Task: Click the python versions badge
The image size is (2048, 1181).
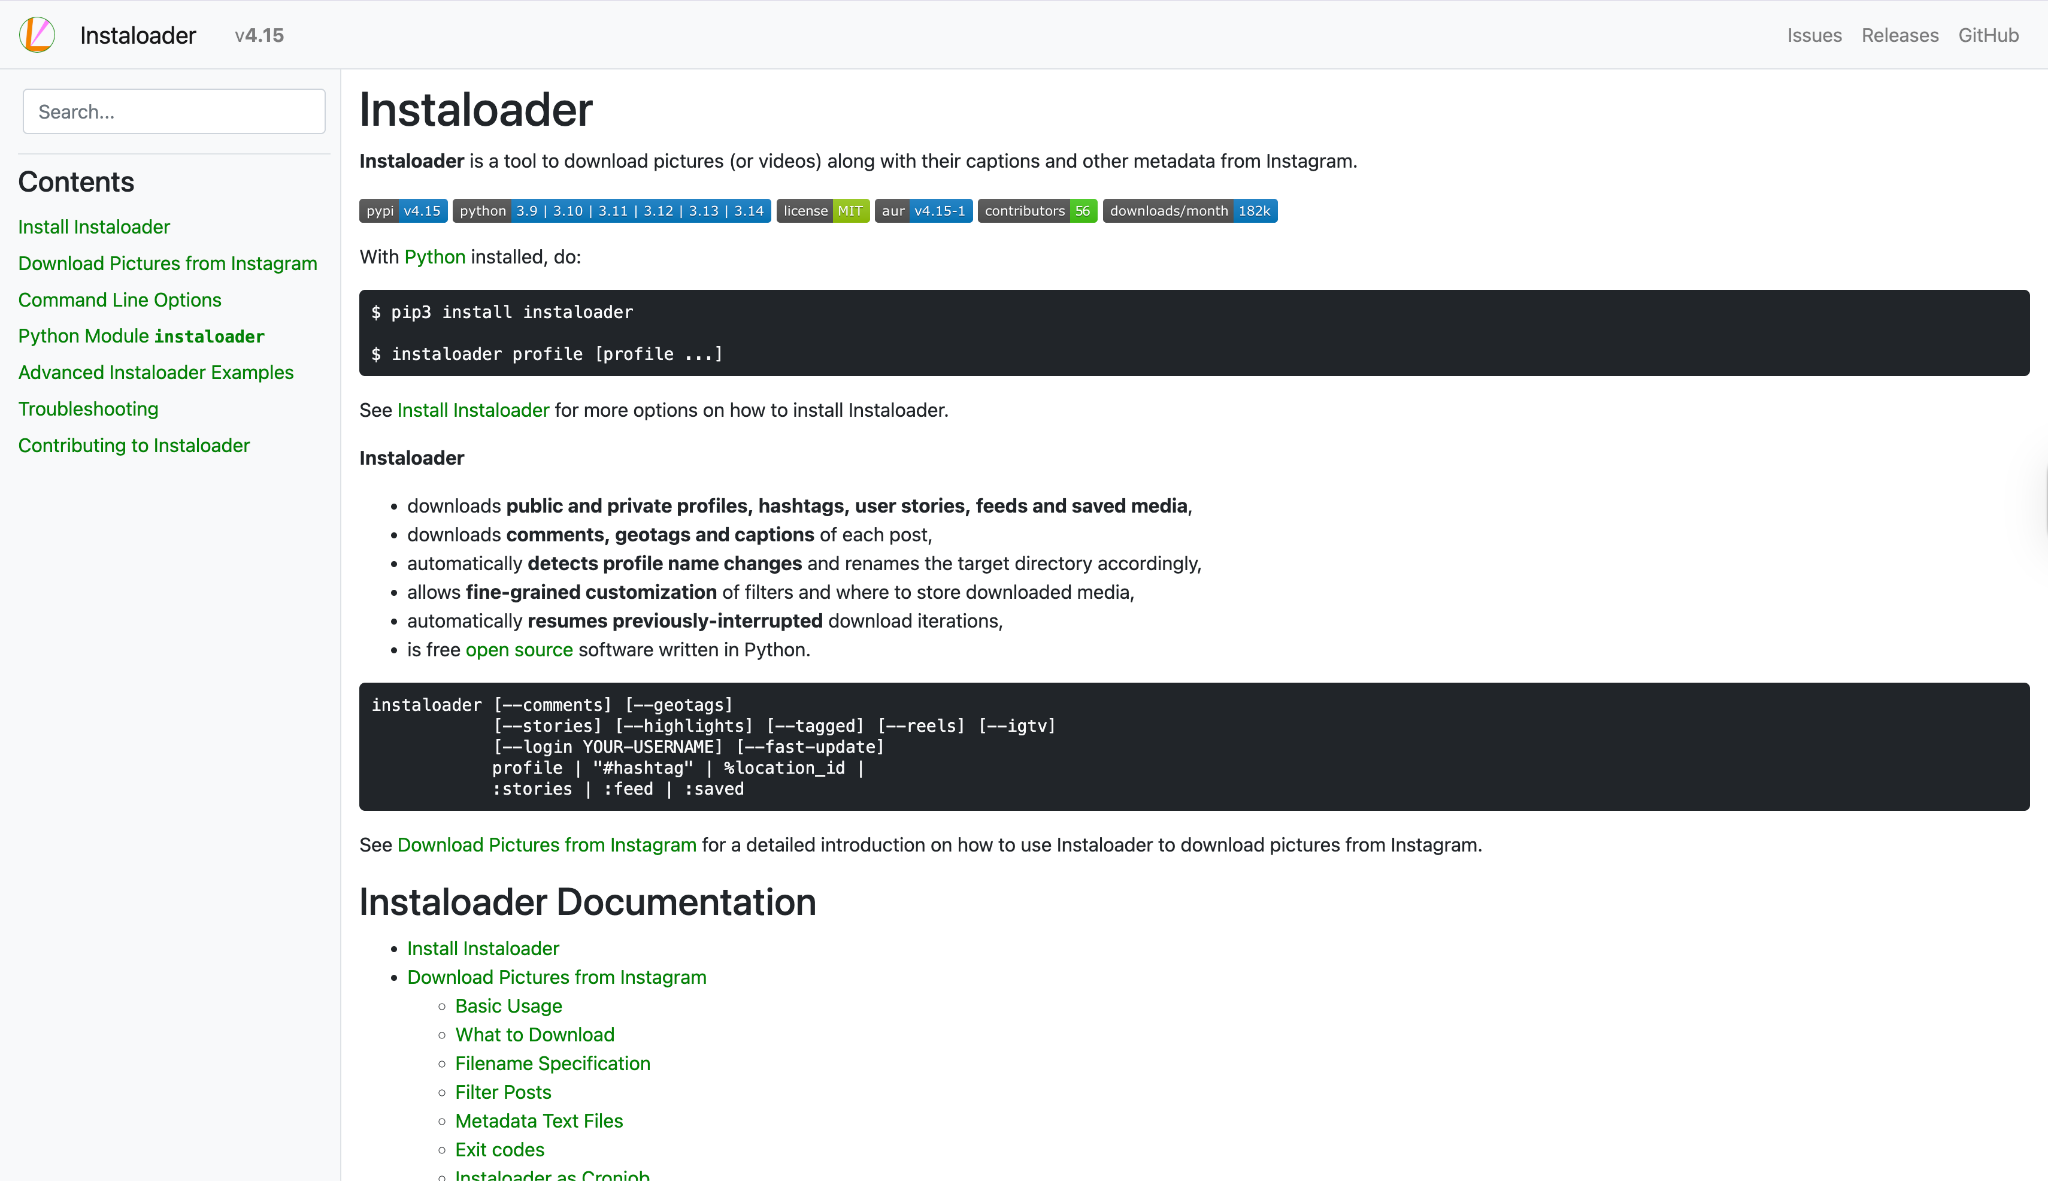Action: coord(612,211)
